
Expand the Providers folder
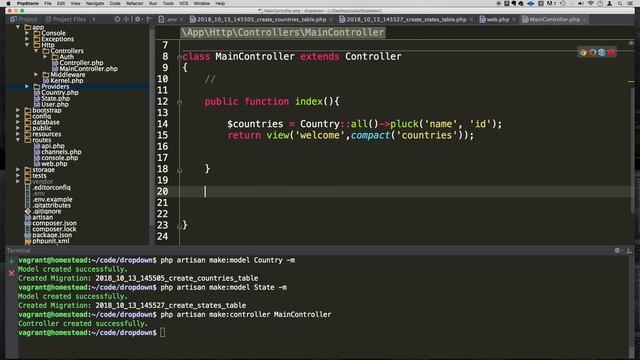(x=27, y=87)
